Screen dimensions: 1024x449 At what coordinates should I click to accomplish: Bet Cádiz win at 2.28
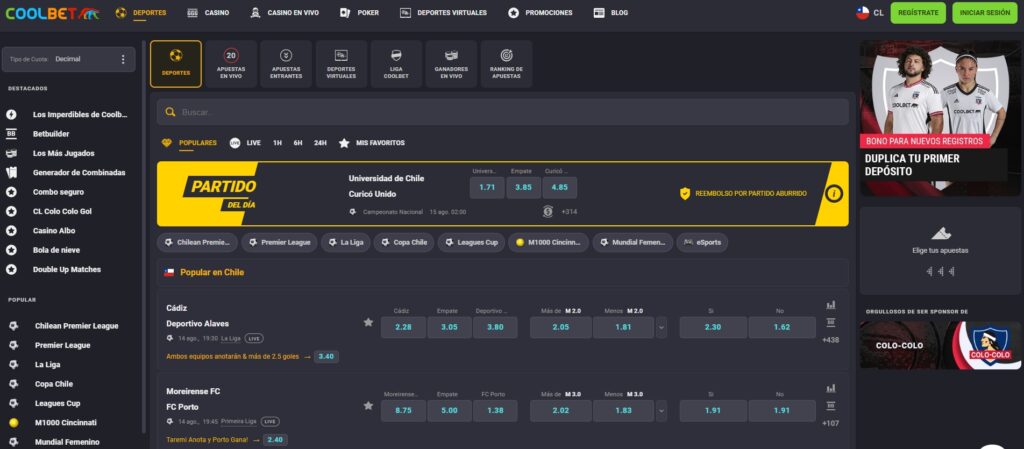404,328
